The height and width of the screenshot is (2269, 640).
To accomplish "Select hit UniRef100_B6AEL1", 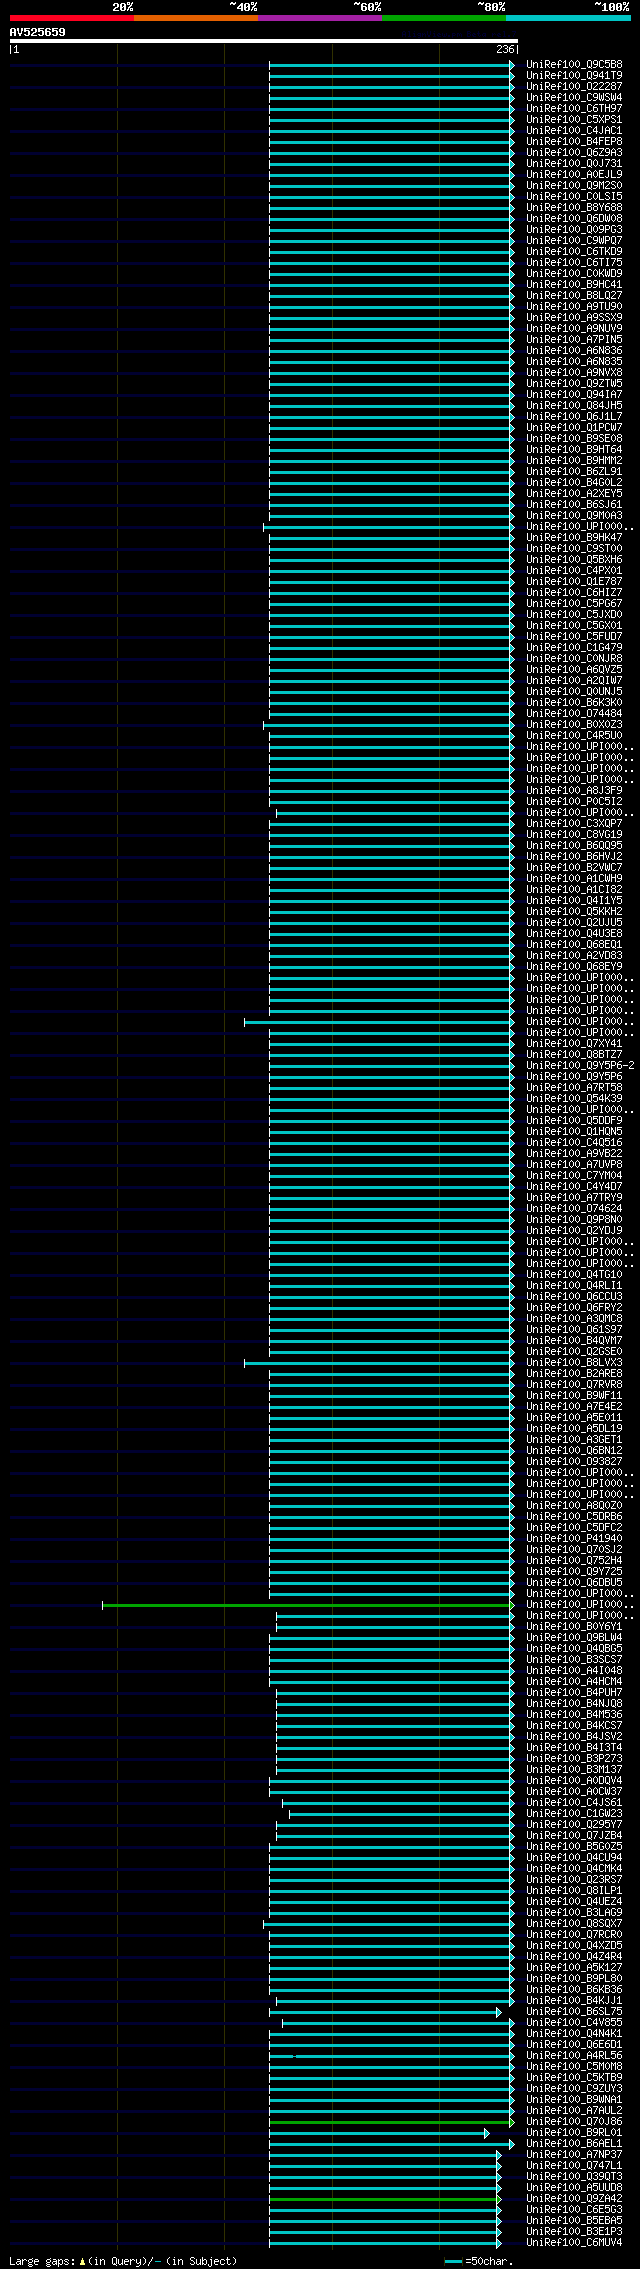I will click(574, 2144).
